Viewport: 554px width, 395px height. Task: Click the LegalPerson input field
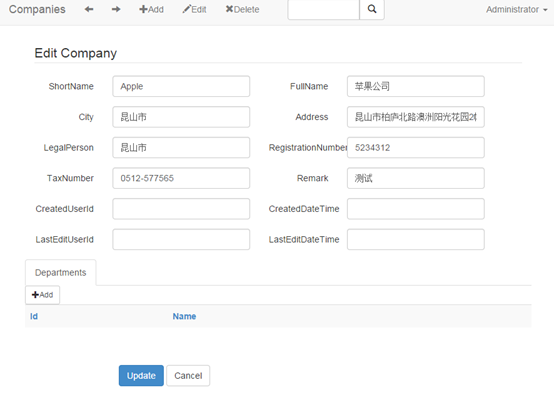181,148
